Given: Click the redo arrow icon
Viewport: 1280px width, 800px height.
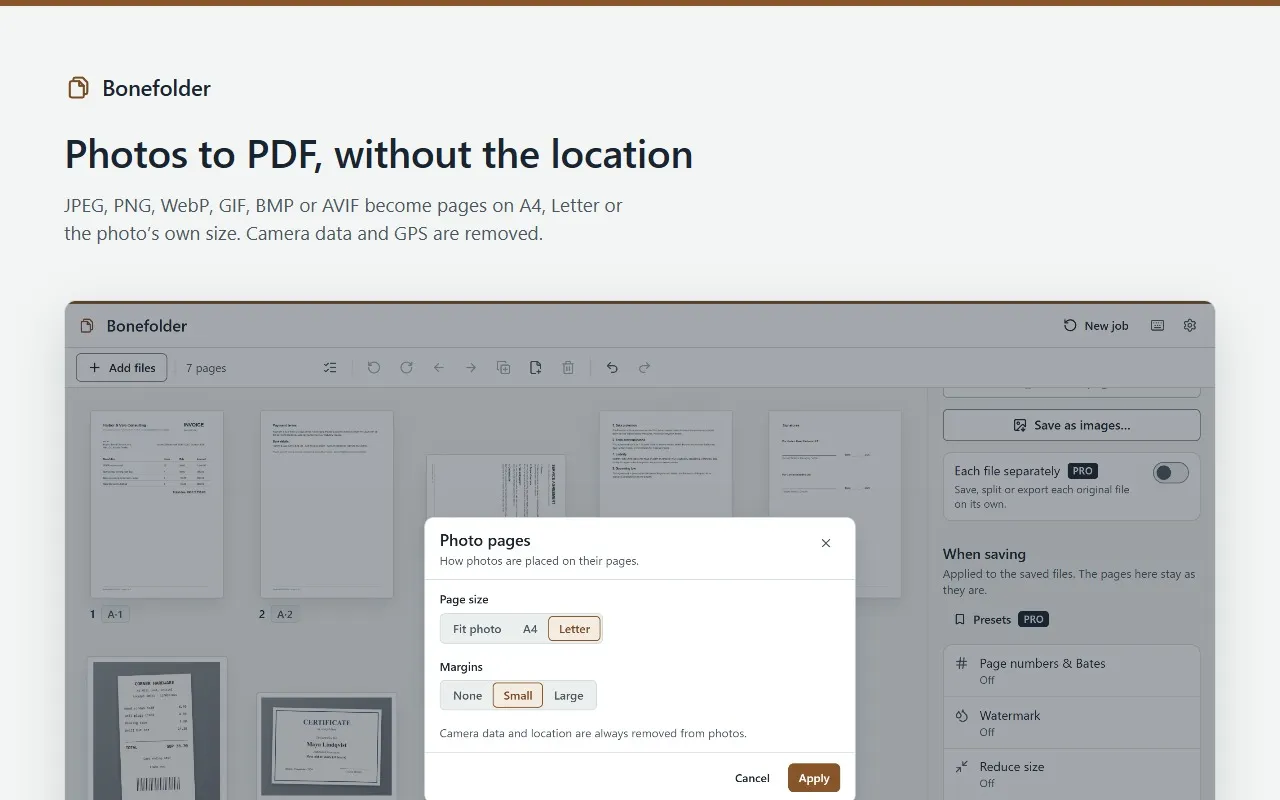Looking at the screenshot, I should pyautogui.click(x=645, y=368).
